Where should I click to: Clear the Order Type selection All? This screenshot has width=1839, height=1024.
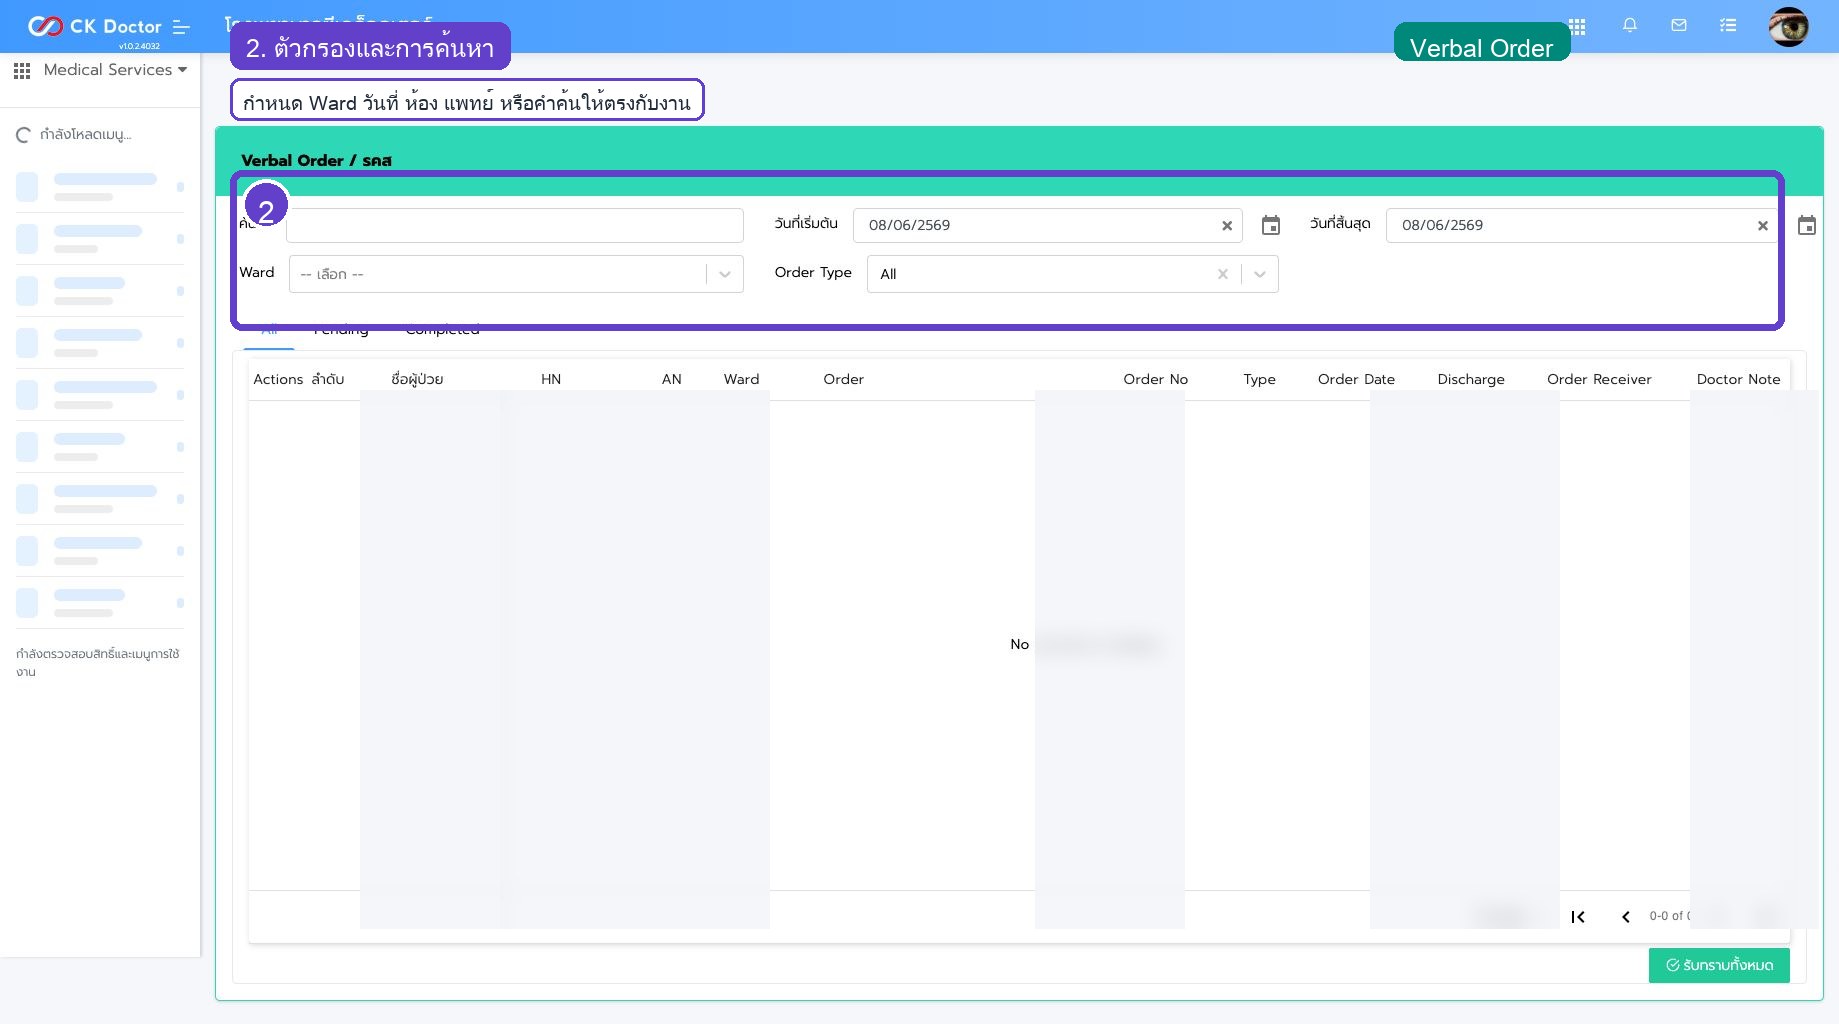[1222, 274]
